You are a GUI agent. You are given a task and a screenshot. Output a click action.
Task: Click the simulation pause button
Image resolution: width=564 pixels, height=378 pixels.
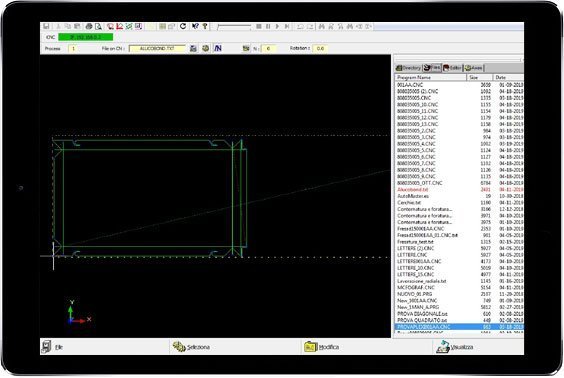(x=268, y=26)
